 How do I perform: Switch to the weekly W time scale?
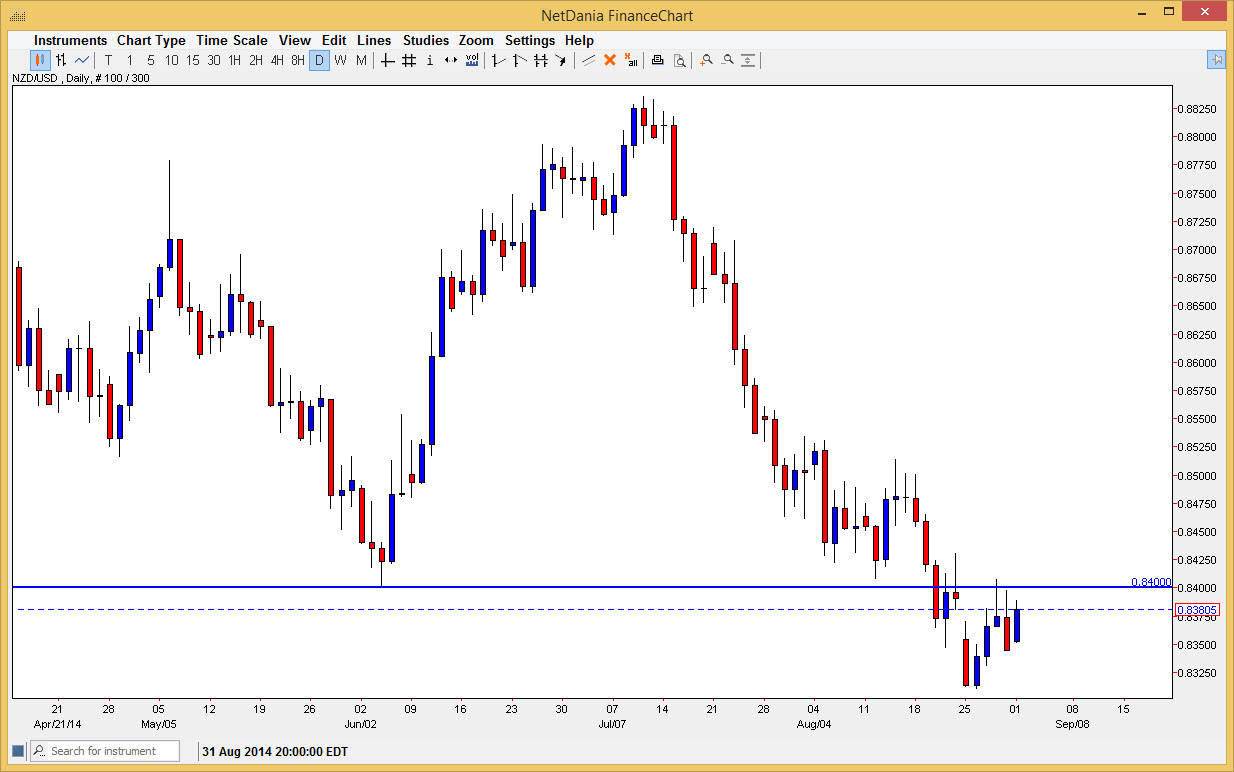coord(340,60)
